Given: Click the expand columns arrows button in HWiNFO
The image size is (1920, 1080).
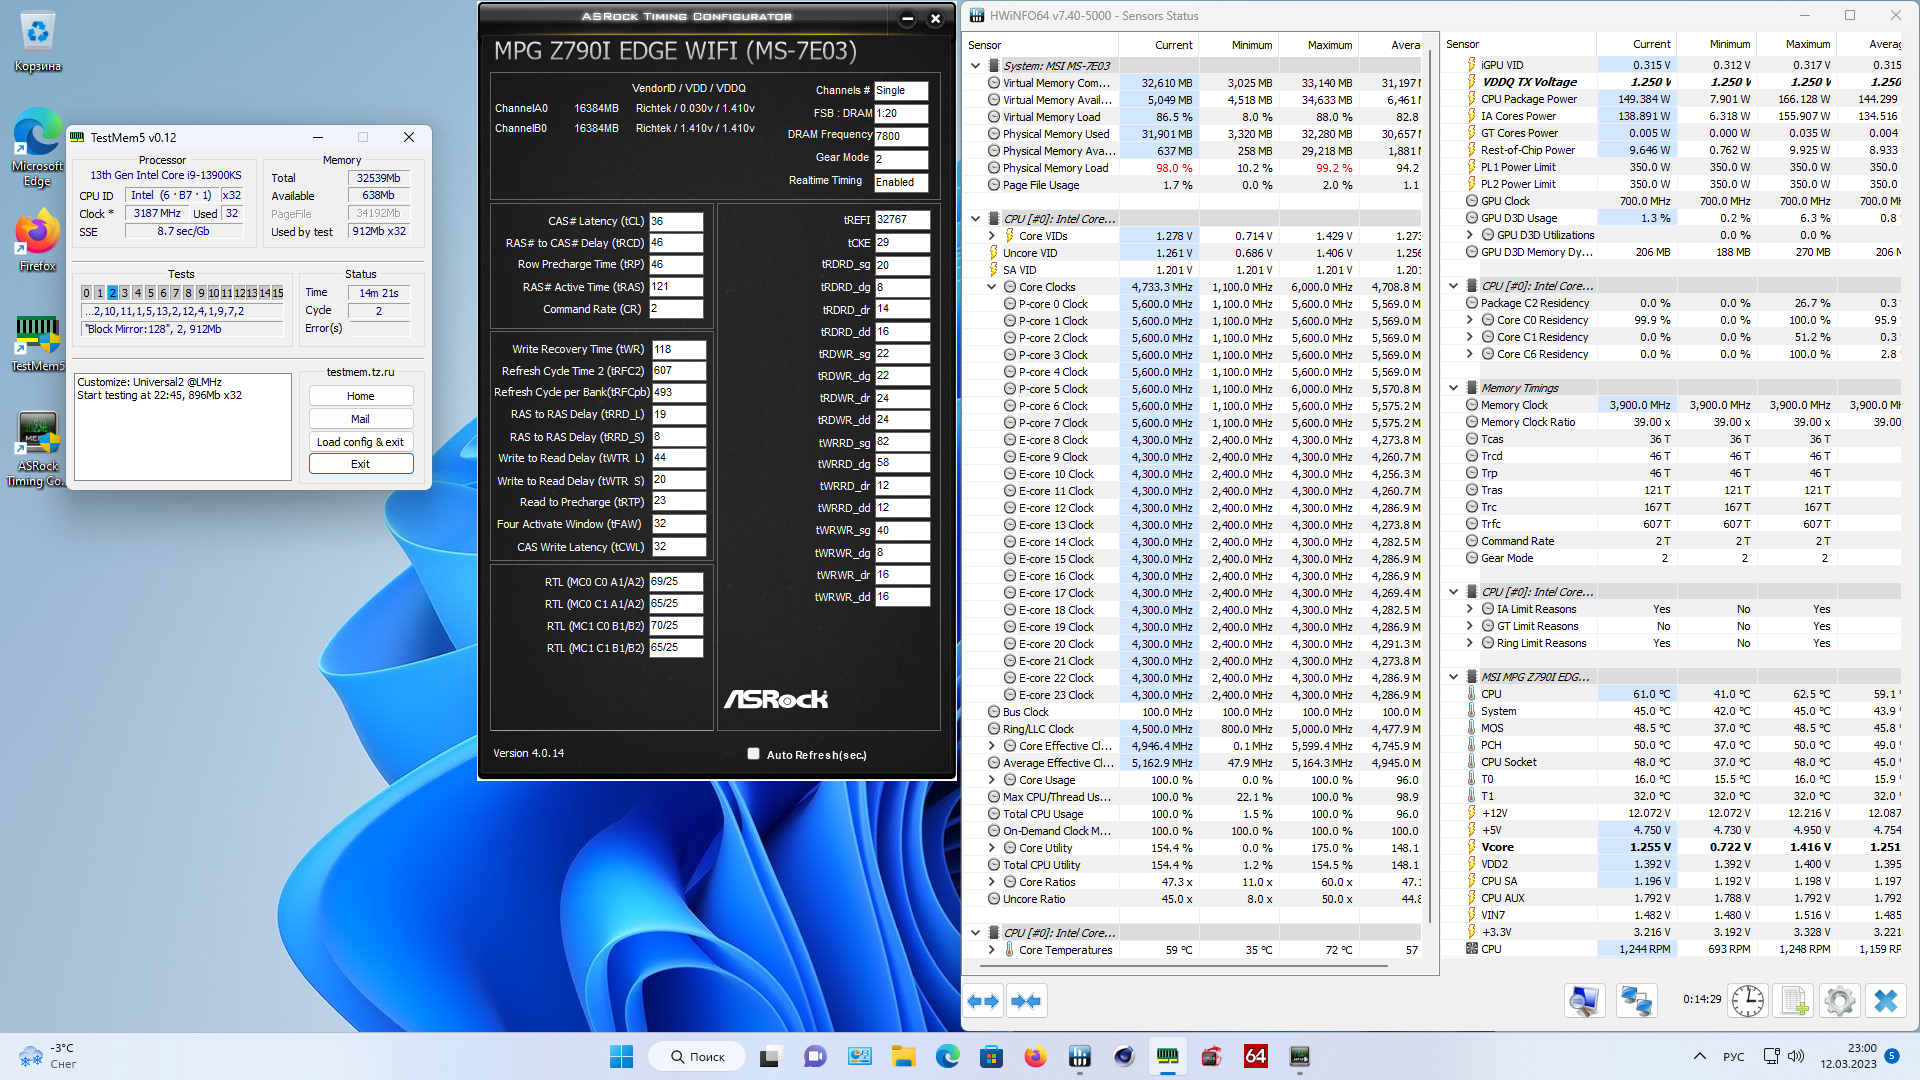Looking at the screenshot, I should (984, 1001).
